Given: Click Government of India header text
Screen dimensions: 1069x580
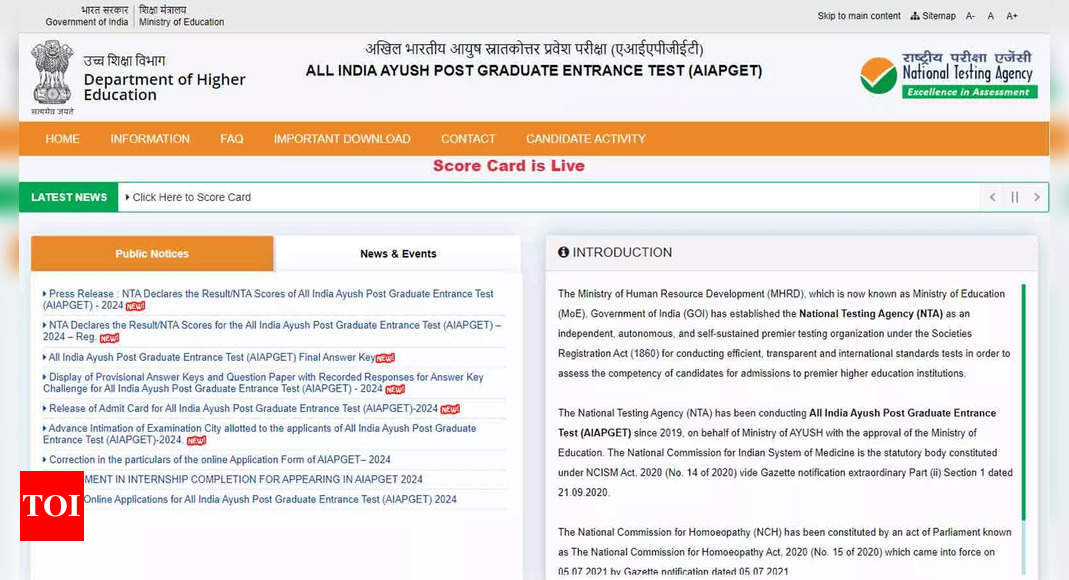Looking at the screenshot, I should [87, 22].
